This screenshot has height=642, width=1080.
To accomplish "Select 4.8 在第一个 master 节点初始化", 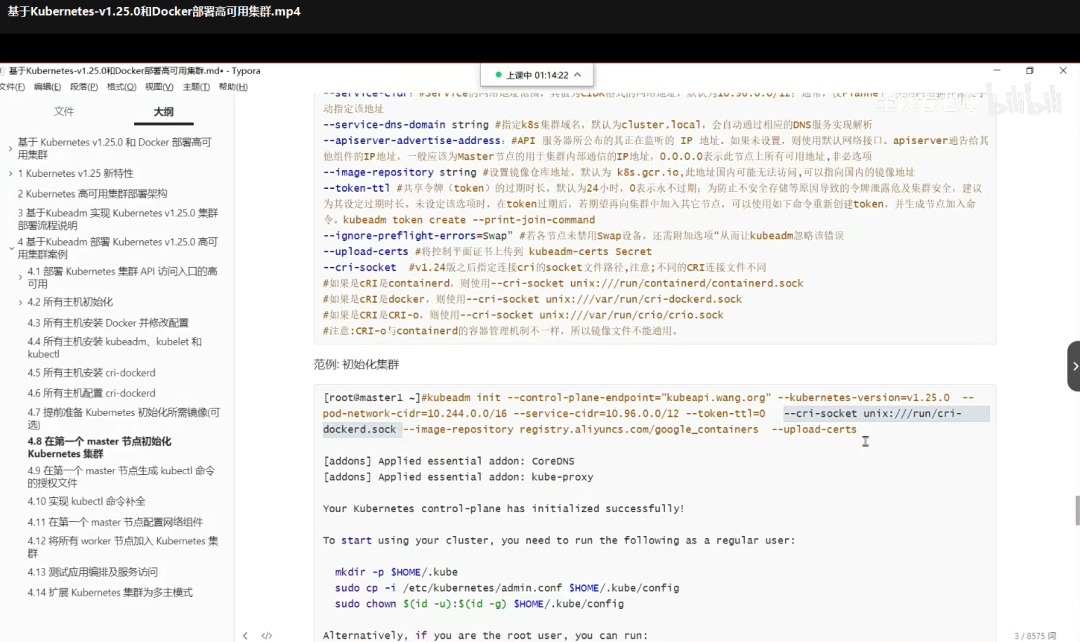I will [99, 447].
